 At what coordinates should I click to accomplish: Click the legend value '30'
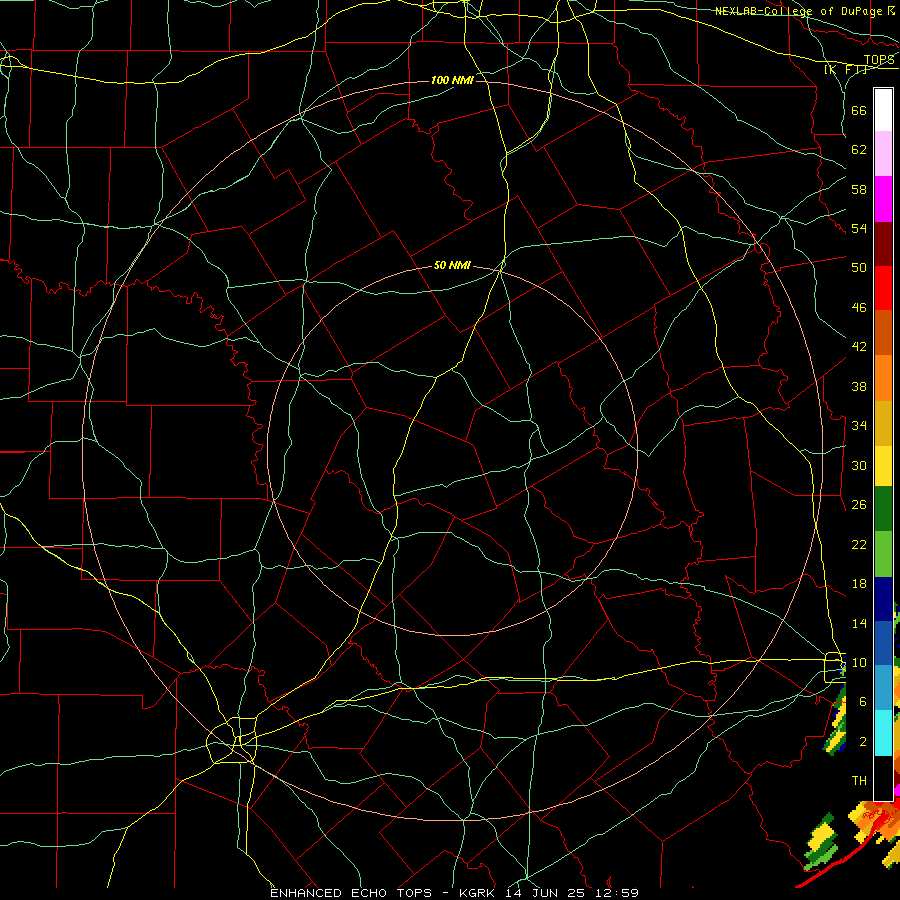tap(859, 465)
